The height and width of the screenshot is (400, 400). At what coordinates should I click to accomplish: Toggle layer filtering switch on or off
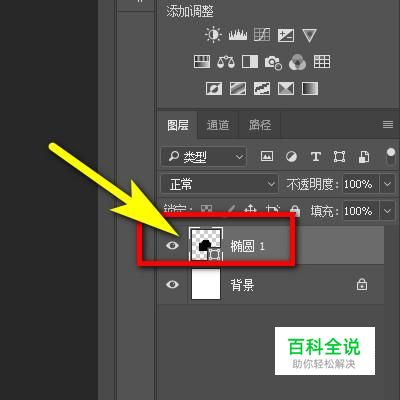391,156
